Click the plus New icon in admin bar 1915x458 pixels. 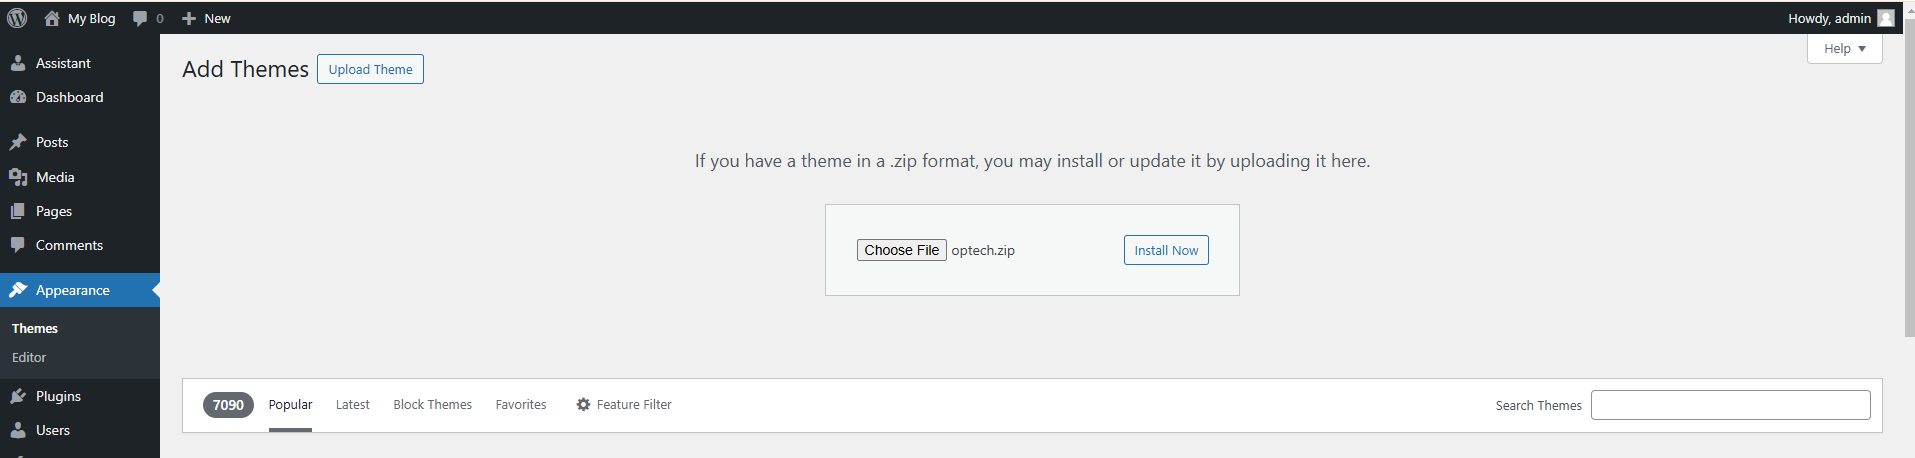coord(189,18)
